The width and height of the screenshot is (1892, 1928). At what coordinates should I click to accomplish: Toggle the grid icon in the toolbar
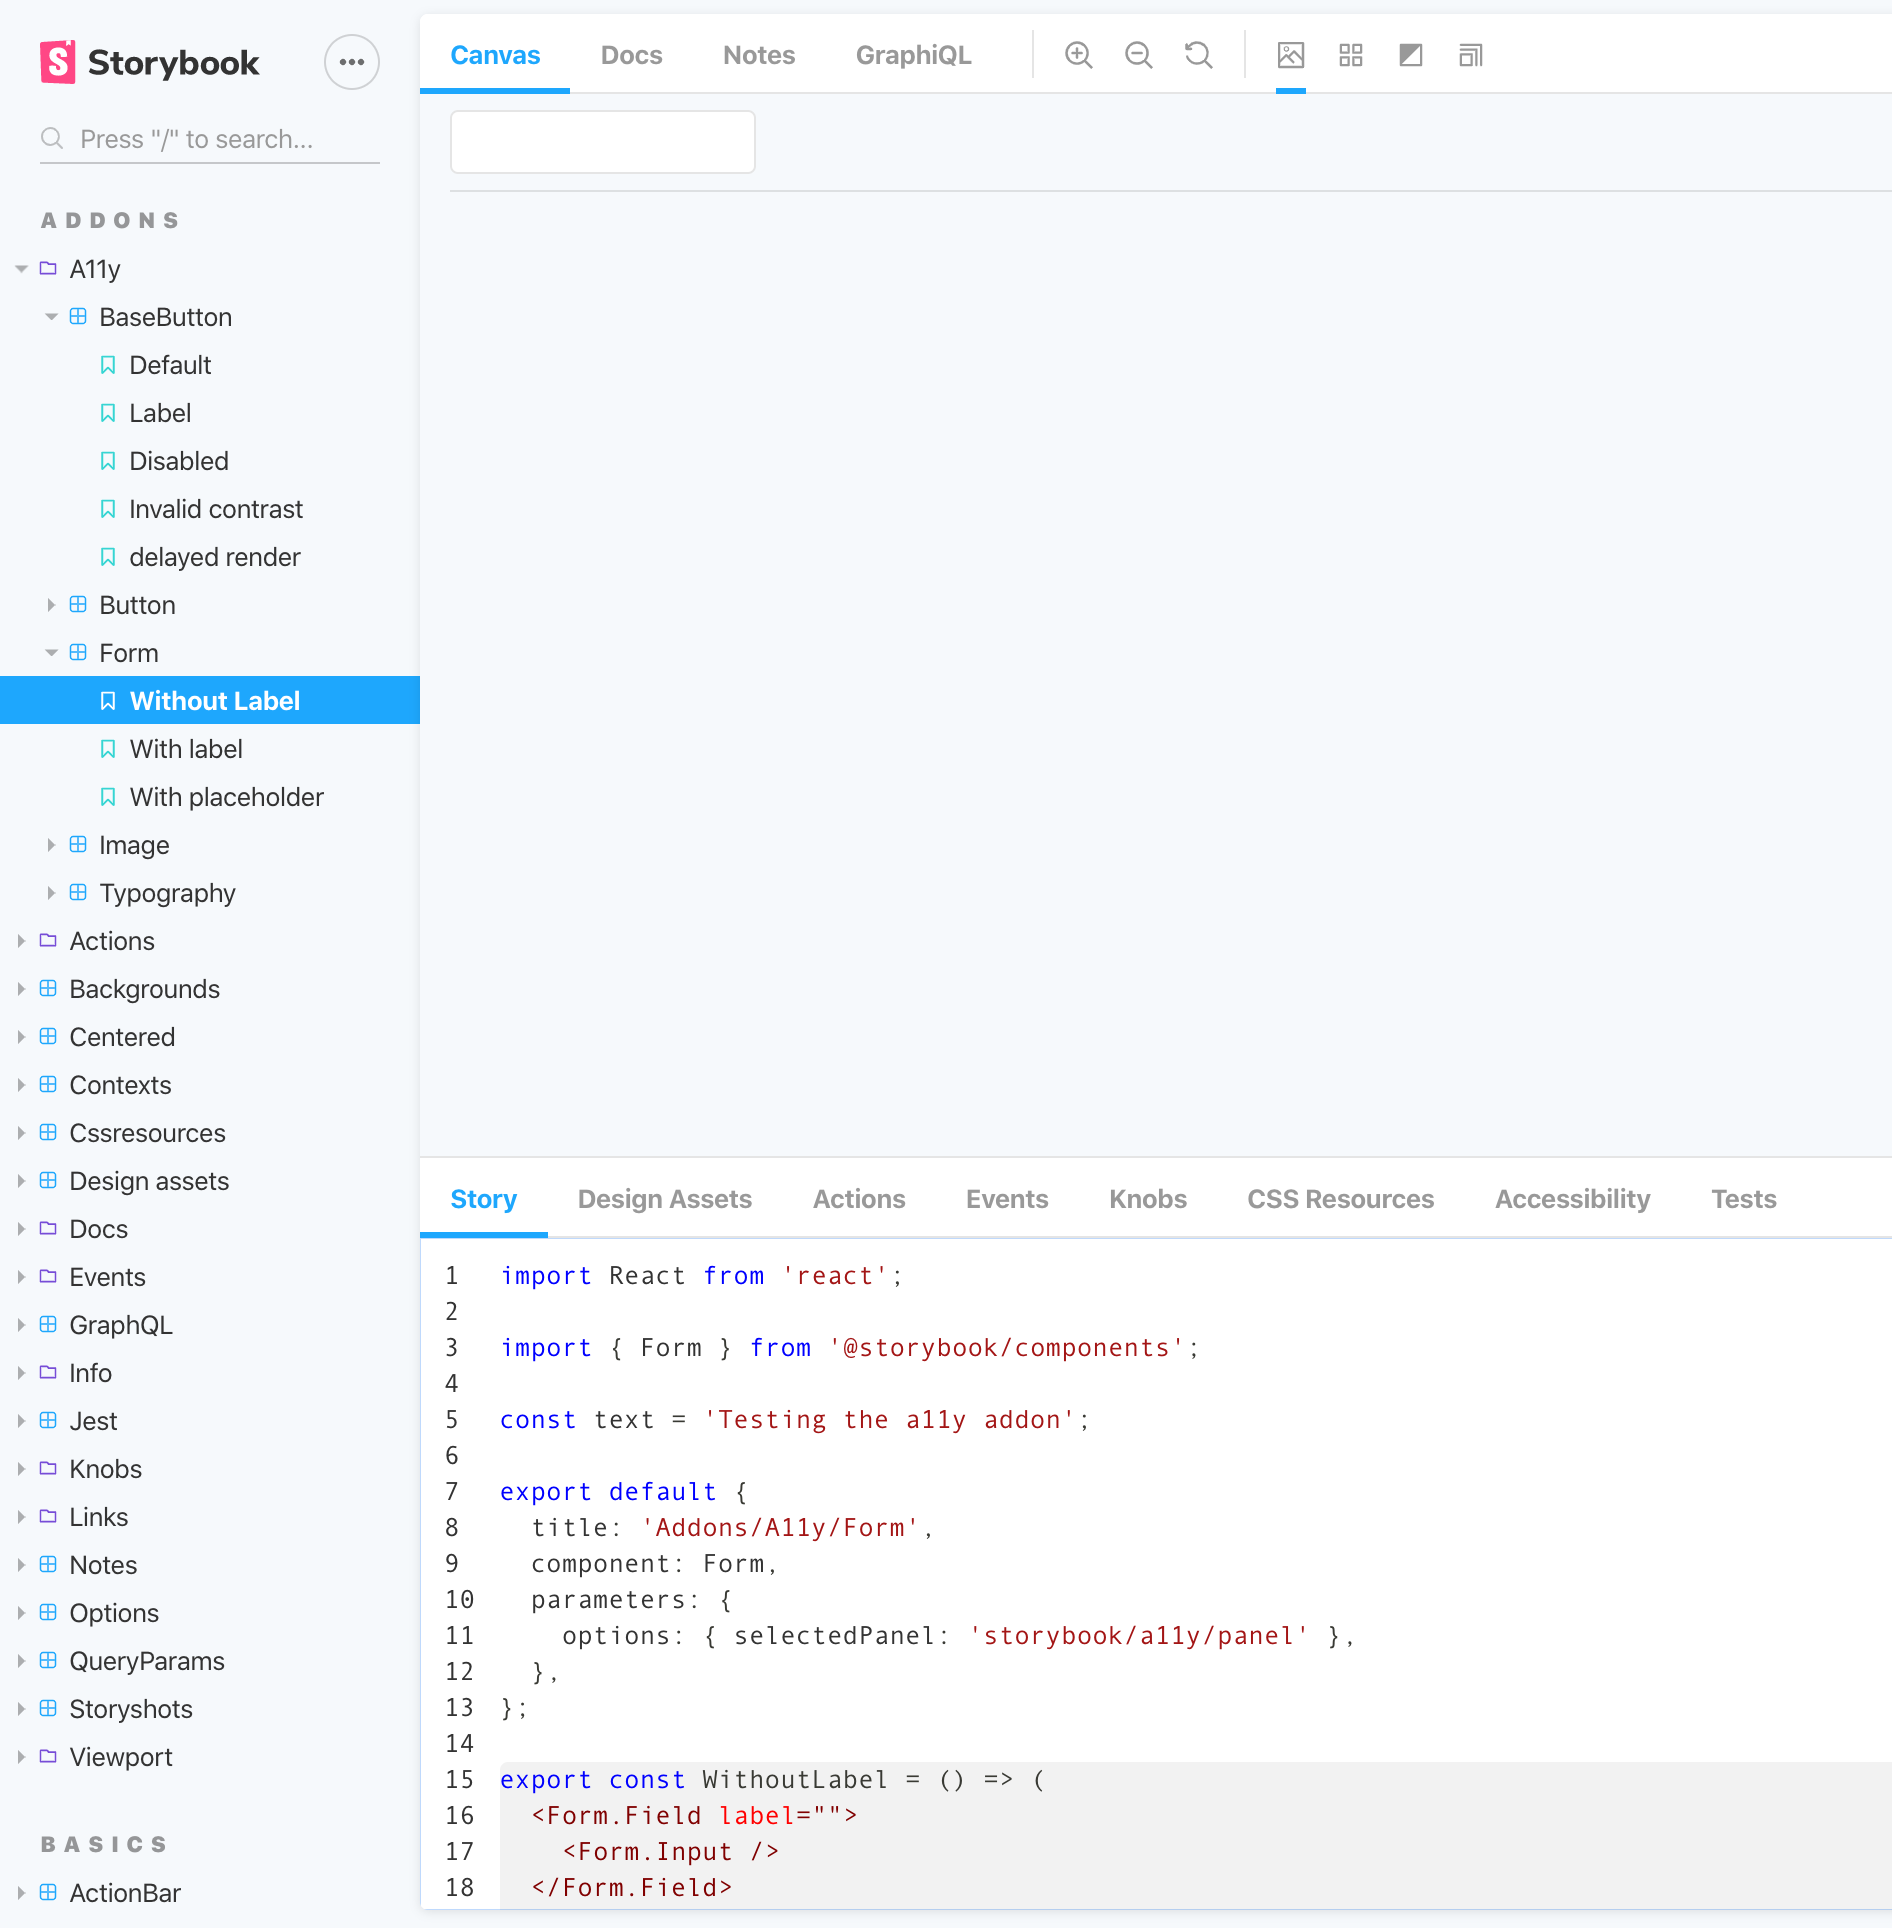pyautogui.click(x=1350, y=55)
